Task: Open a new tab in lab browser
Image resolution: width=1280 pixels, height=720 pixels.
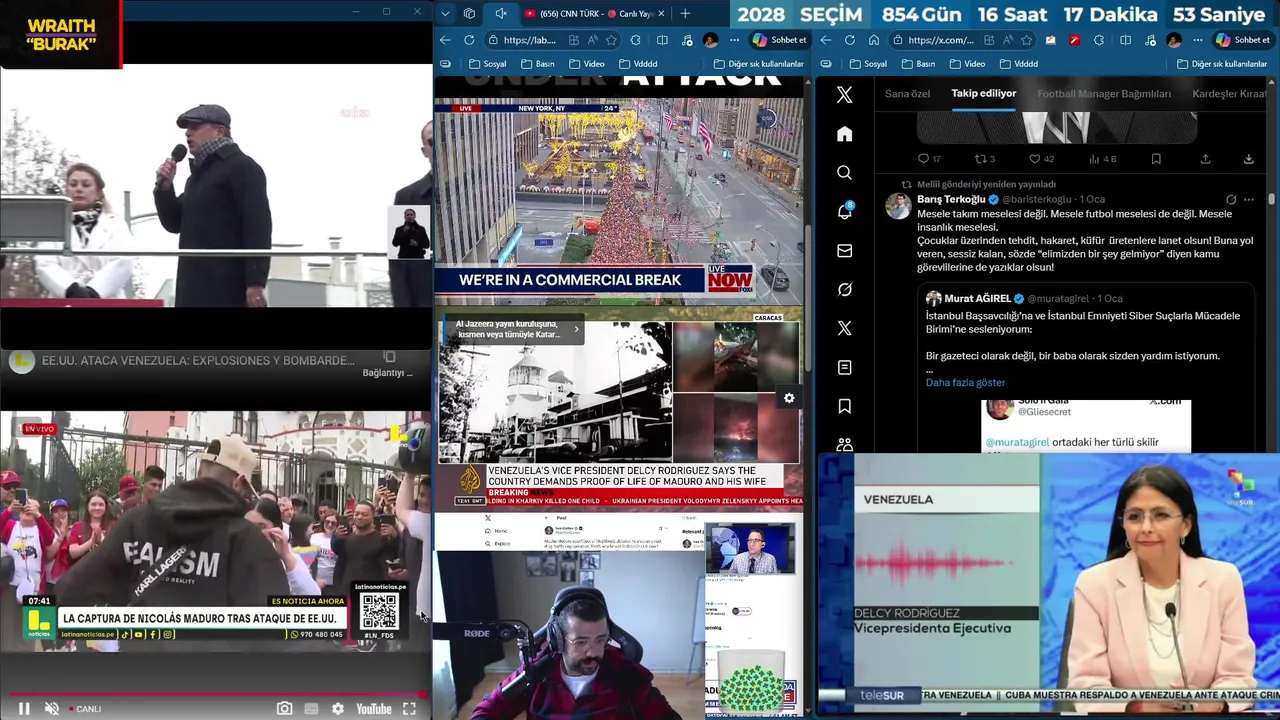Action: (685, 13)
